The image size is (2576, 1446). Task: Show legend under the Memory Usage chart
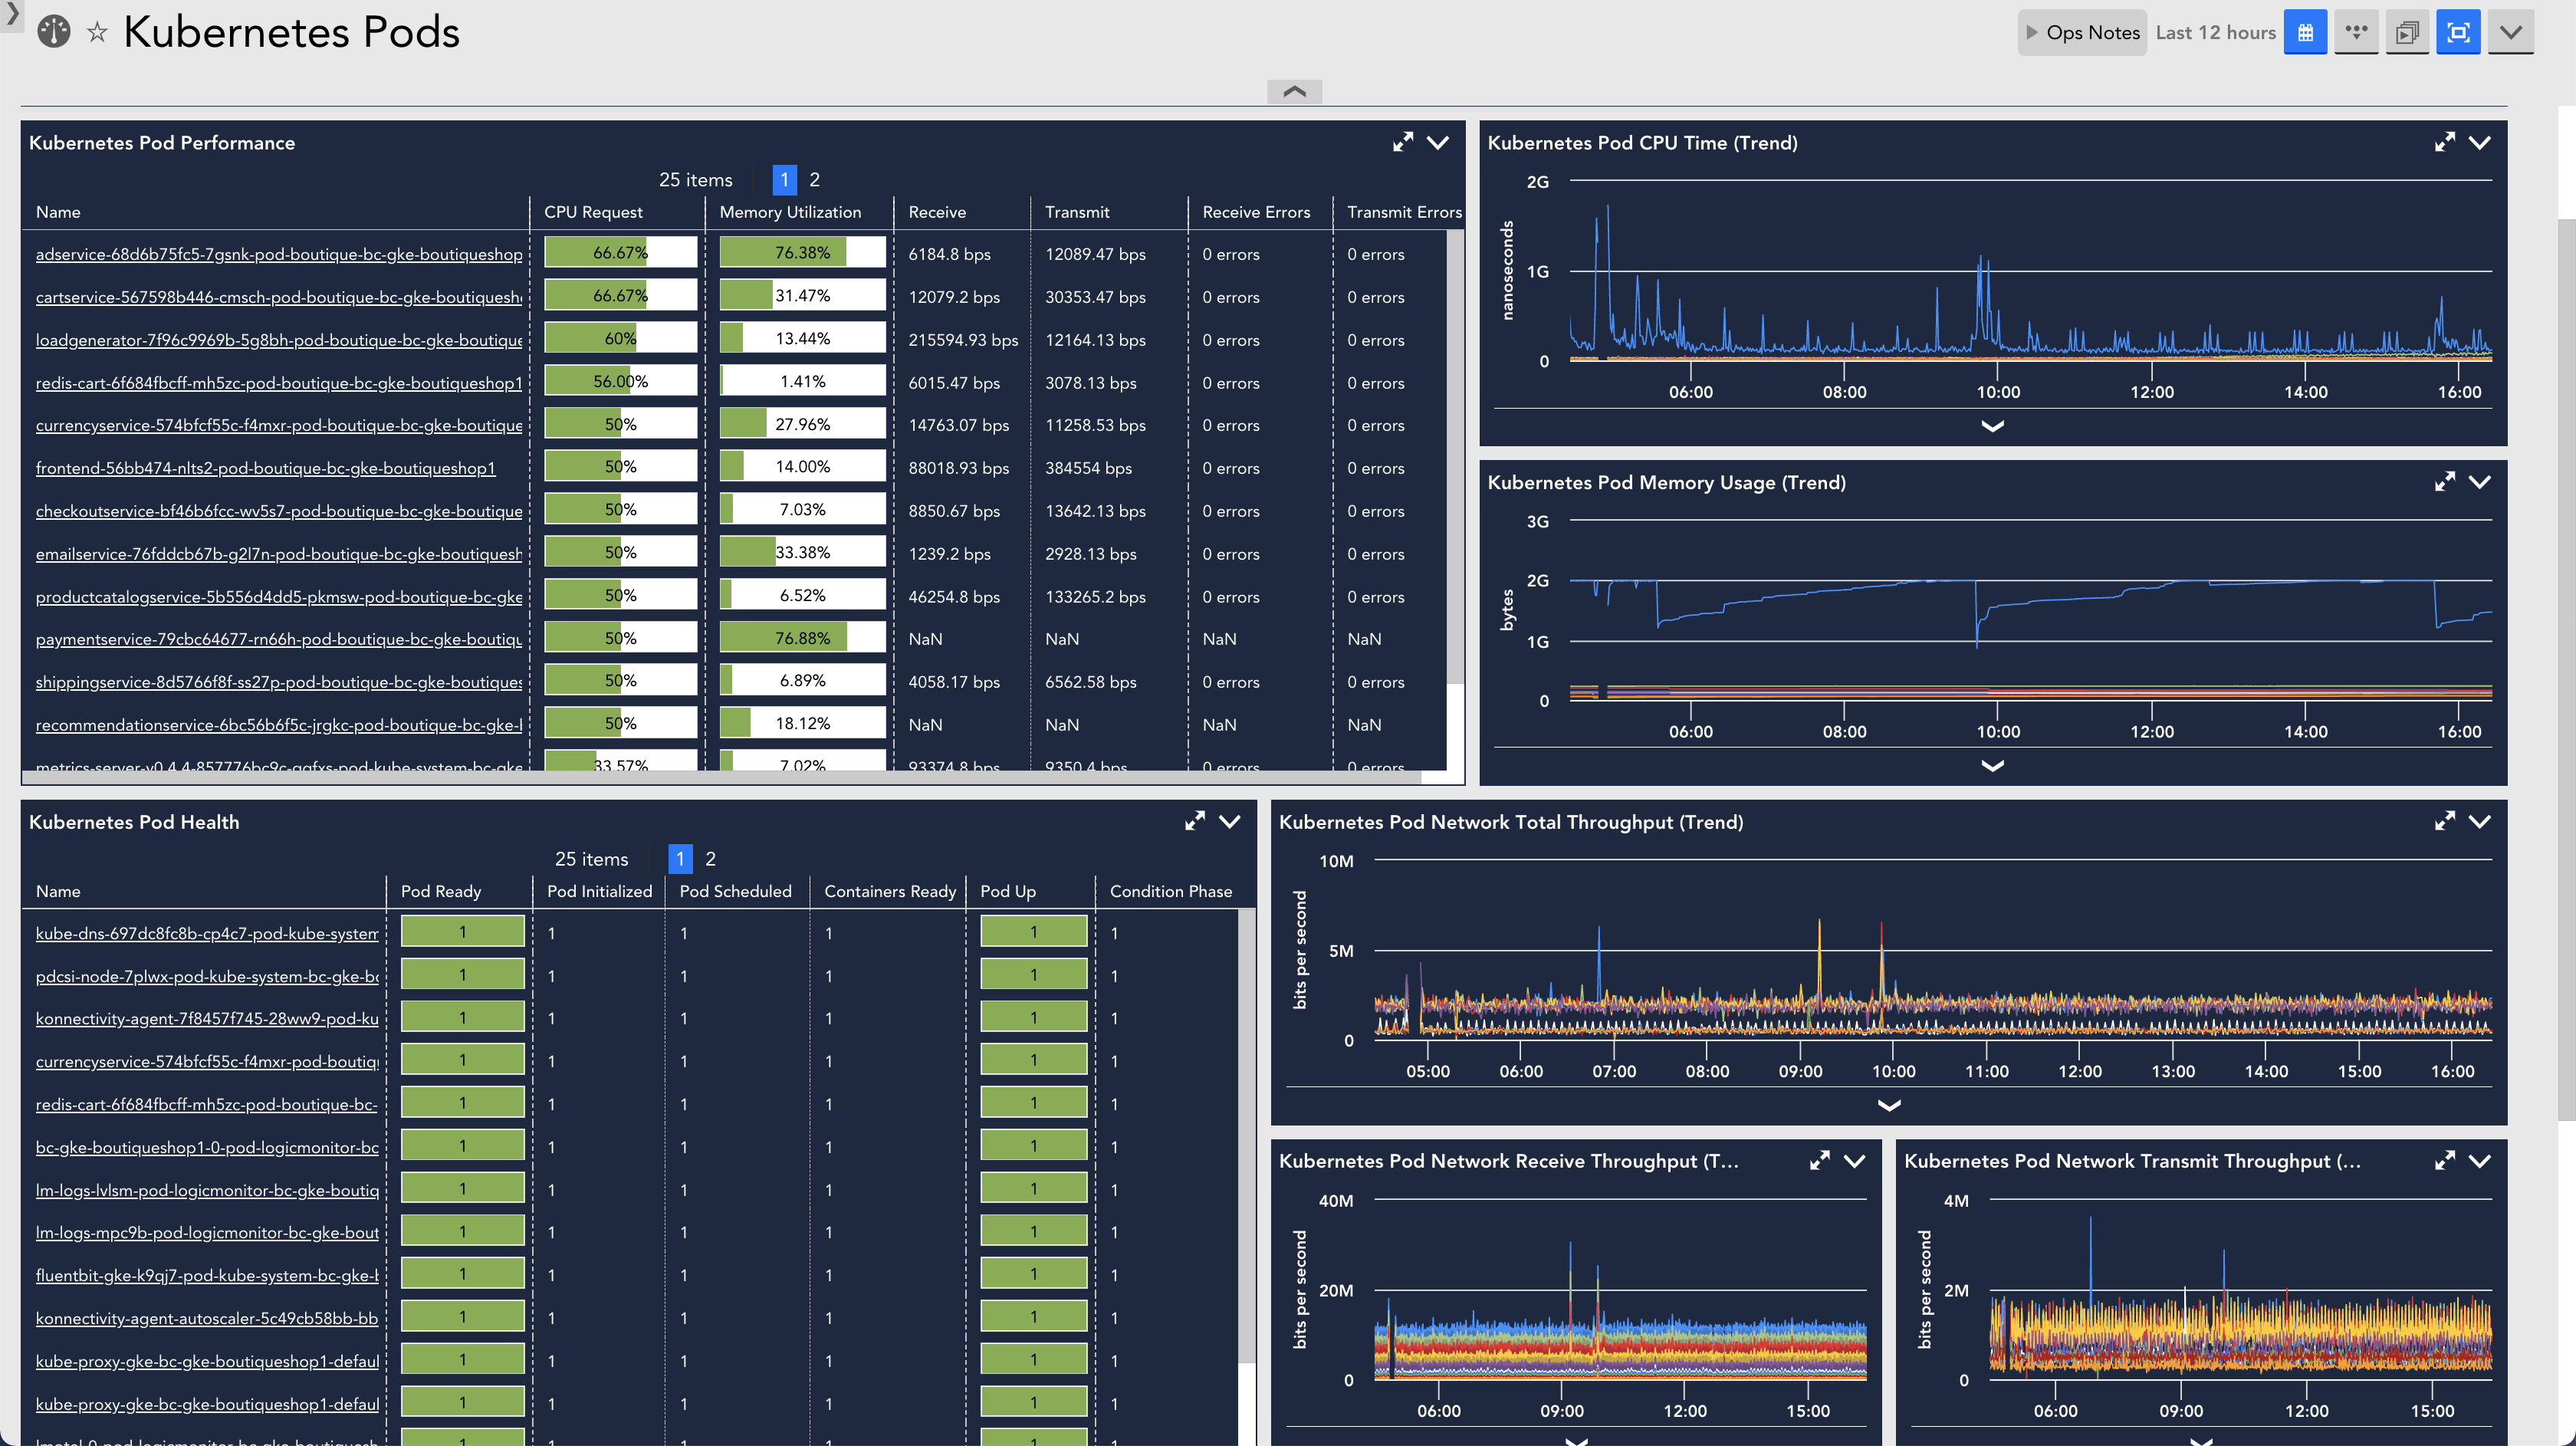pyautogui.click(x=1993, y=766)
